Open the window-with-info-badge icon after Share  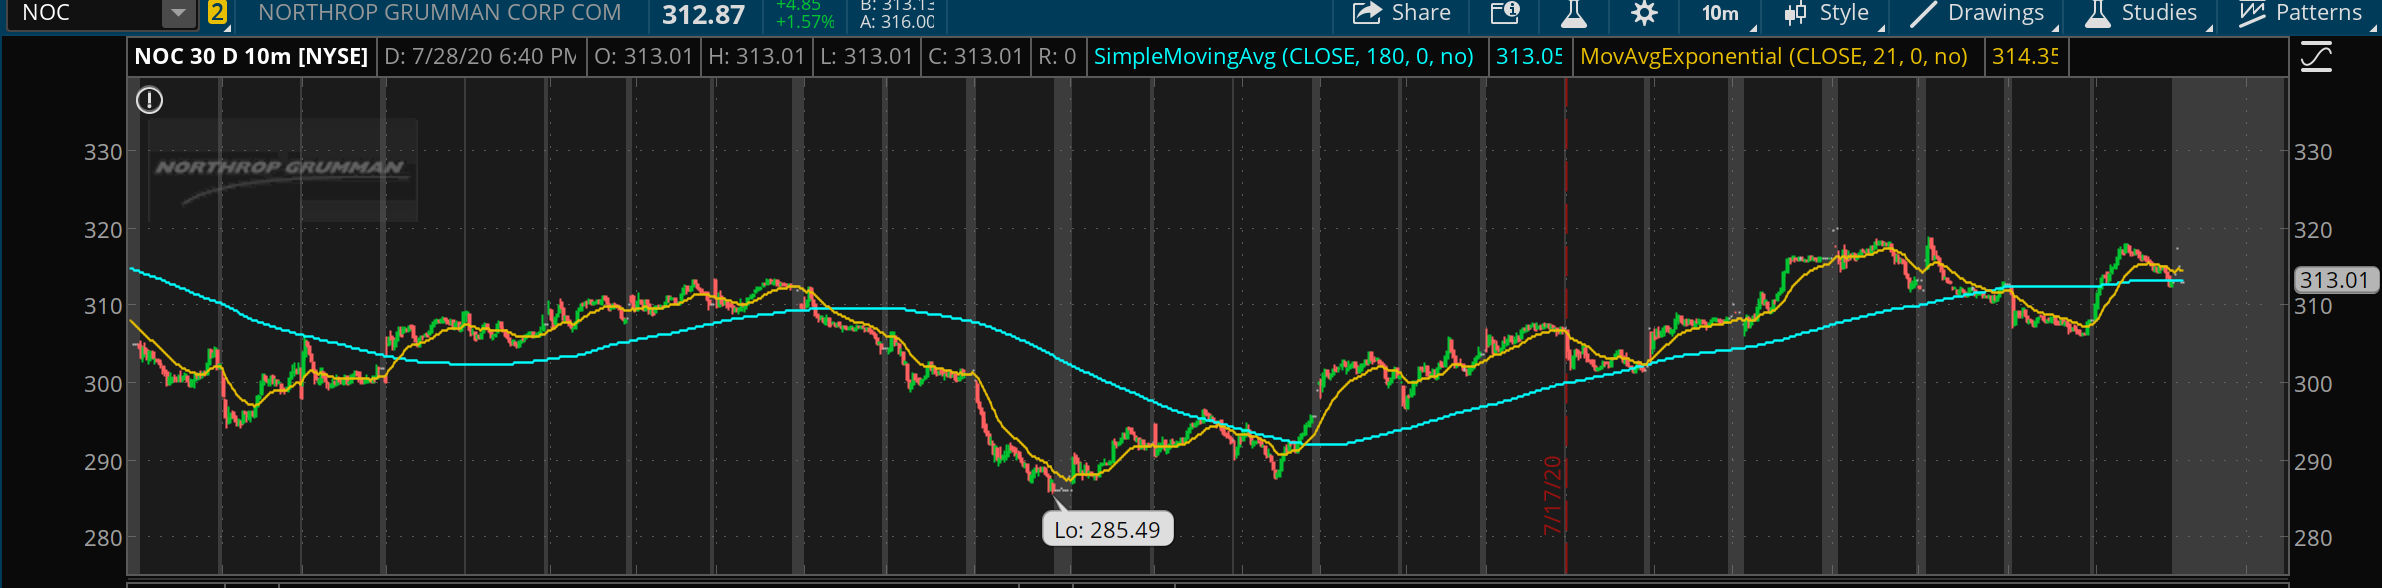[1505, 13]
